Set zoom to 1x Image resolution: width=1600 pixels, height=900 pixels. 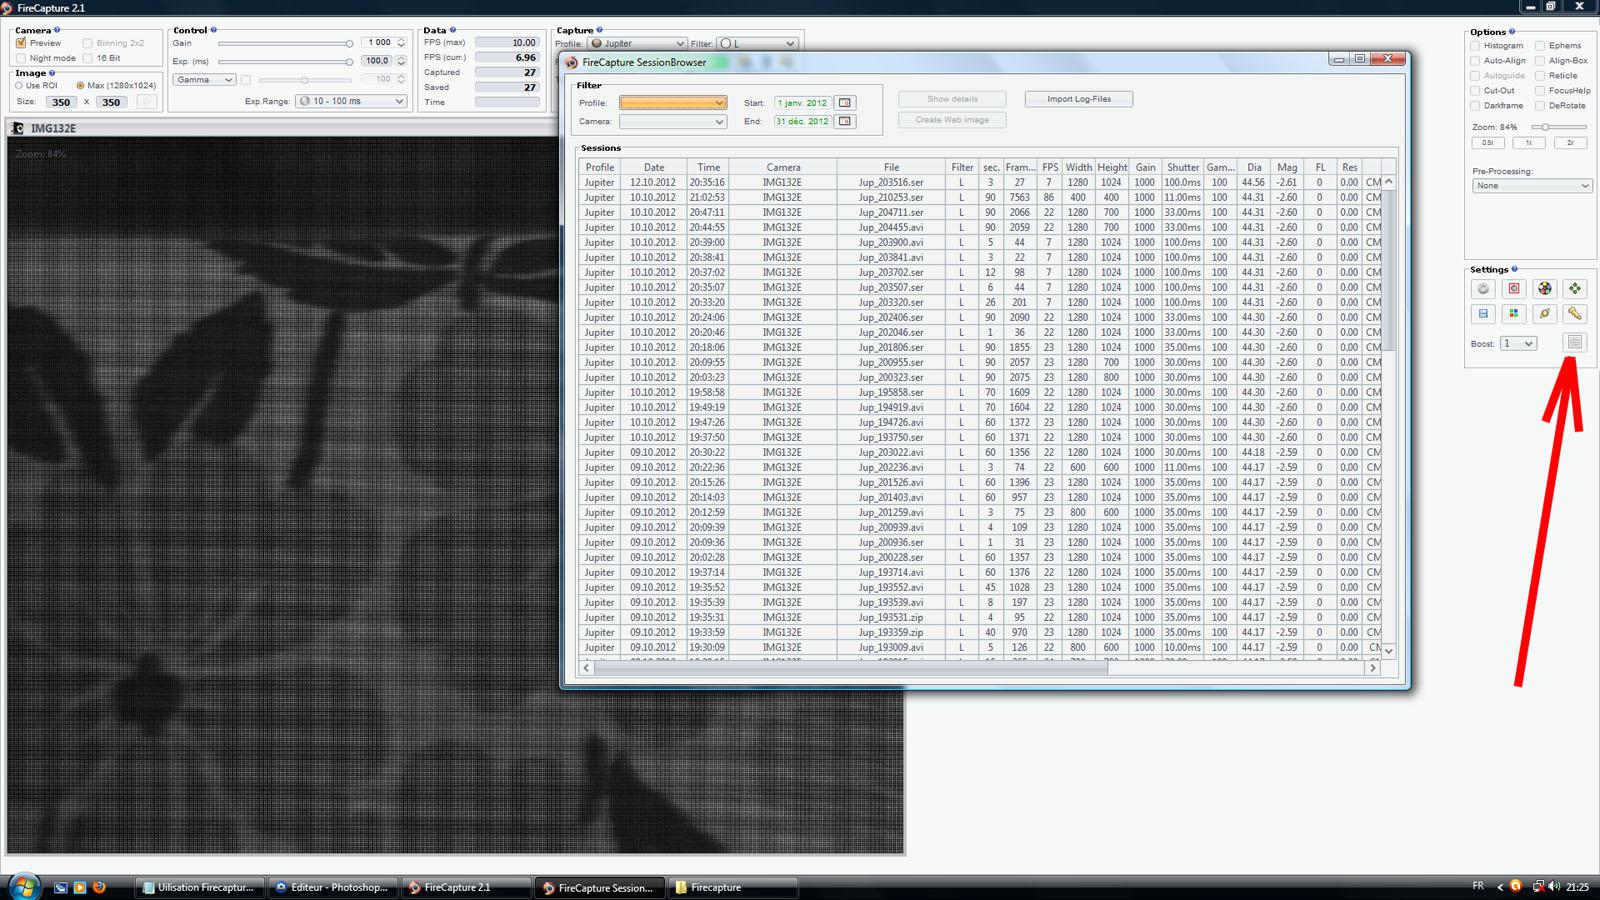pyautogui.click(x=1529, y=143)
